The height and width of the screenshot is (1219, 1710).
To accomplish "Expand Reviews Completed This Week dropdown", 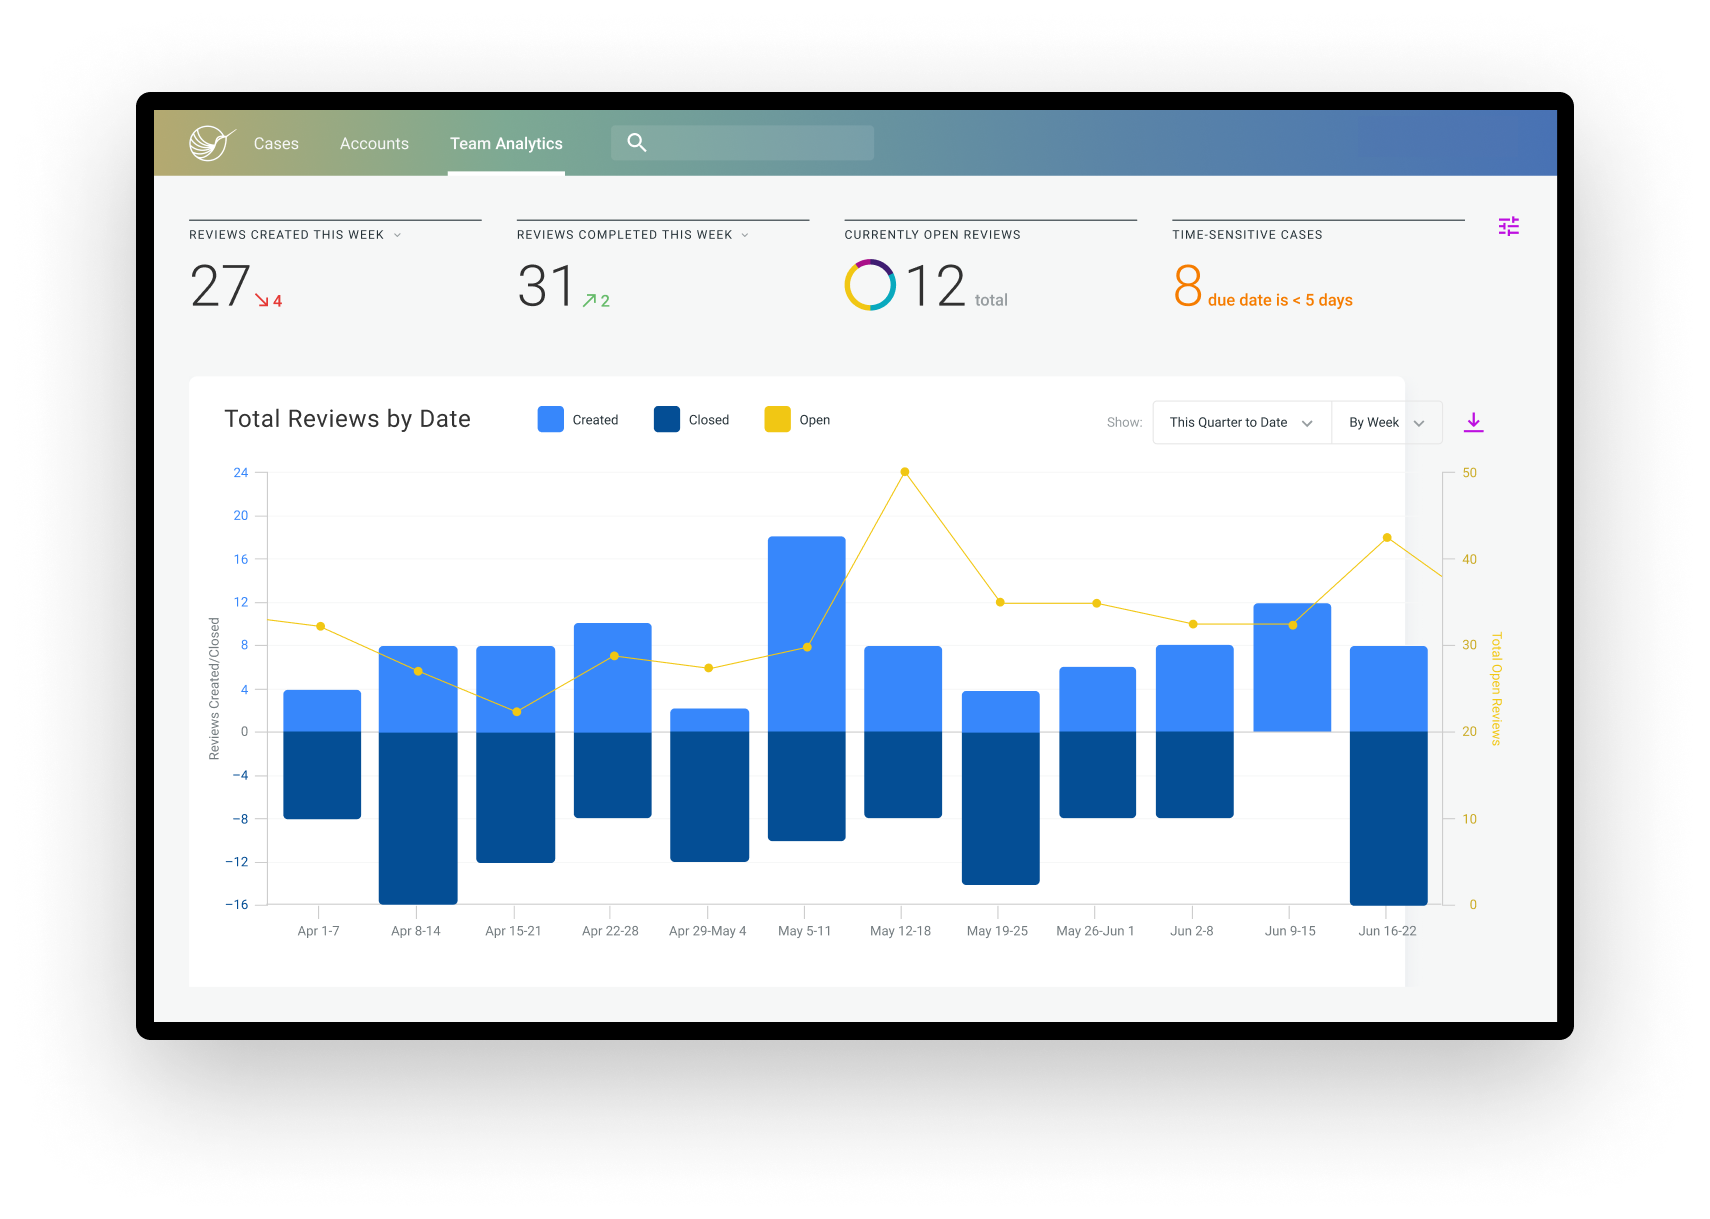I will tap(745, 235).
